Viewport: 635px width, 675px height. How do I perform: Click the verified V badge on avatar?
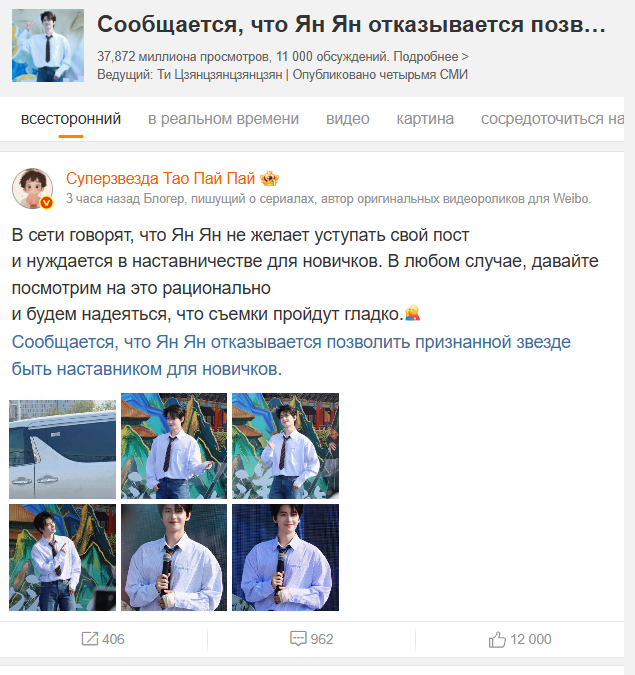(46, 202)
